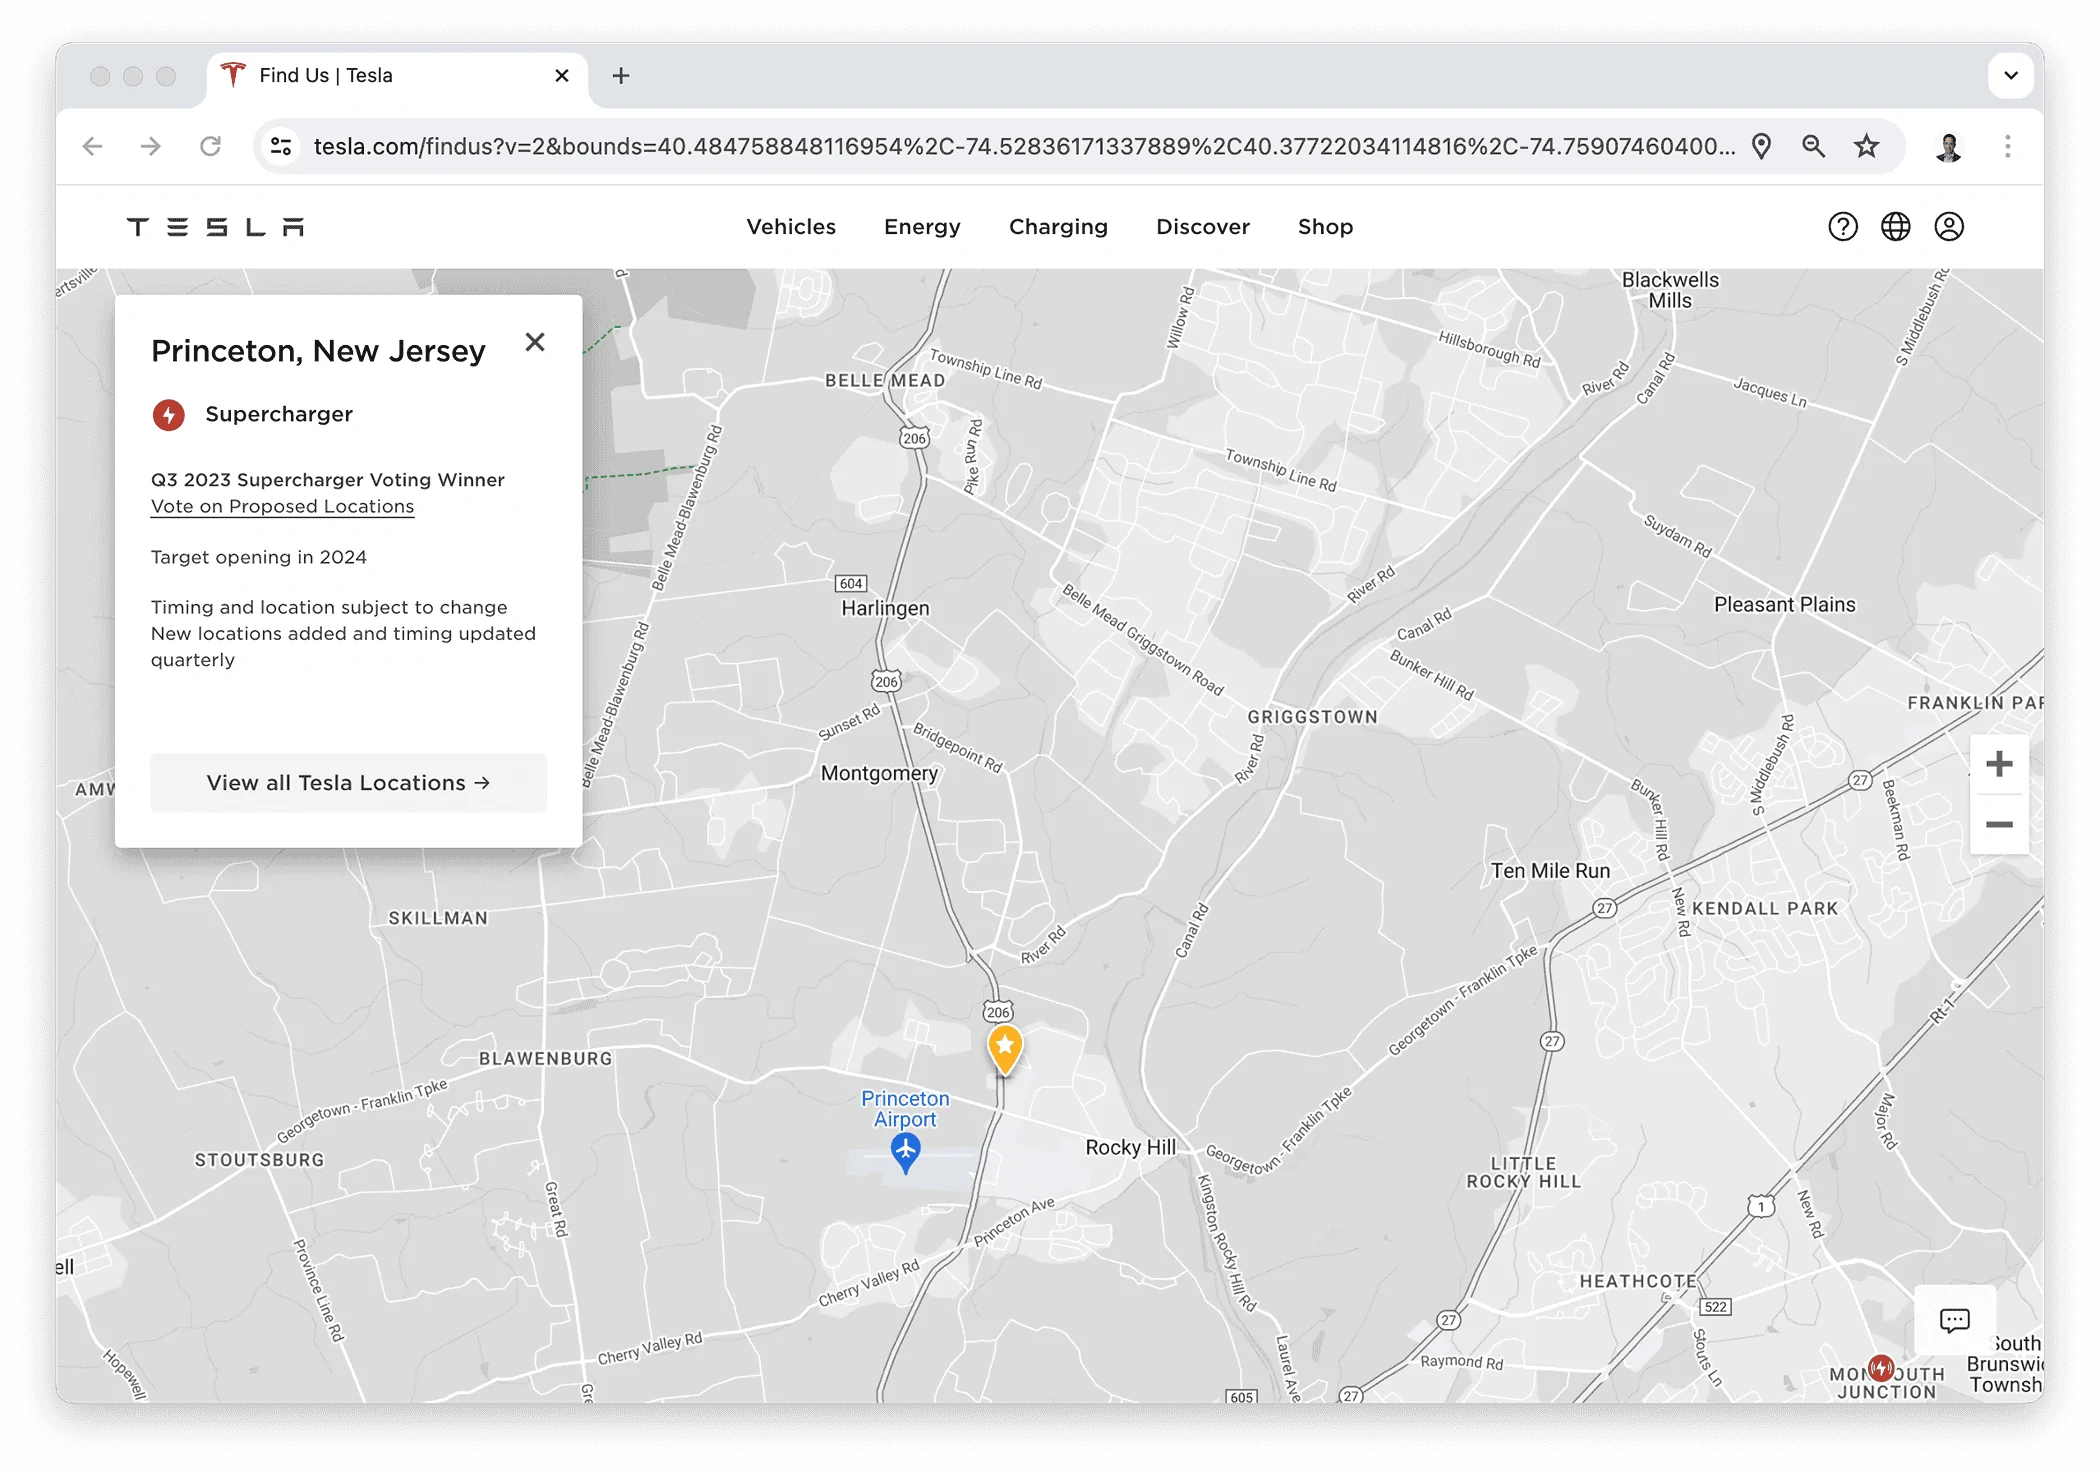
Task: Click the Tesla logo in the header
Action: (215, 227)
